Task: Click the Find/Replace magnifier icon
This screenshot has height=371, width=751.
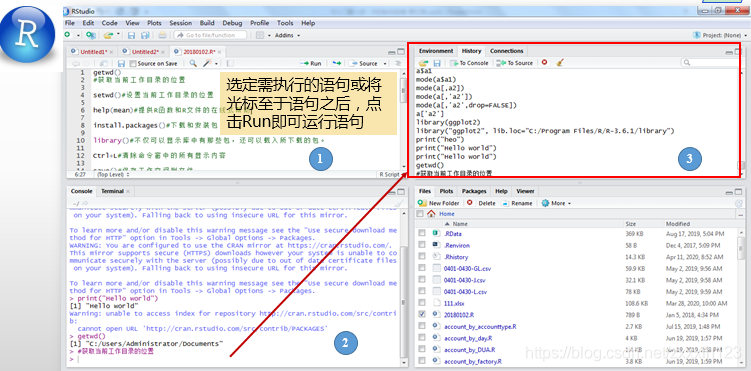Action: (193, 63)
